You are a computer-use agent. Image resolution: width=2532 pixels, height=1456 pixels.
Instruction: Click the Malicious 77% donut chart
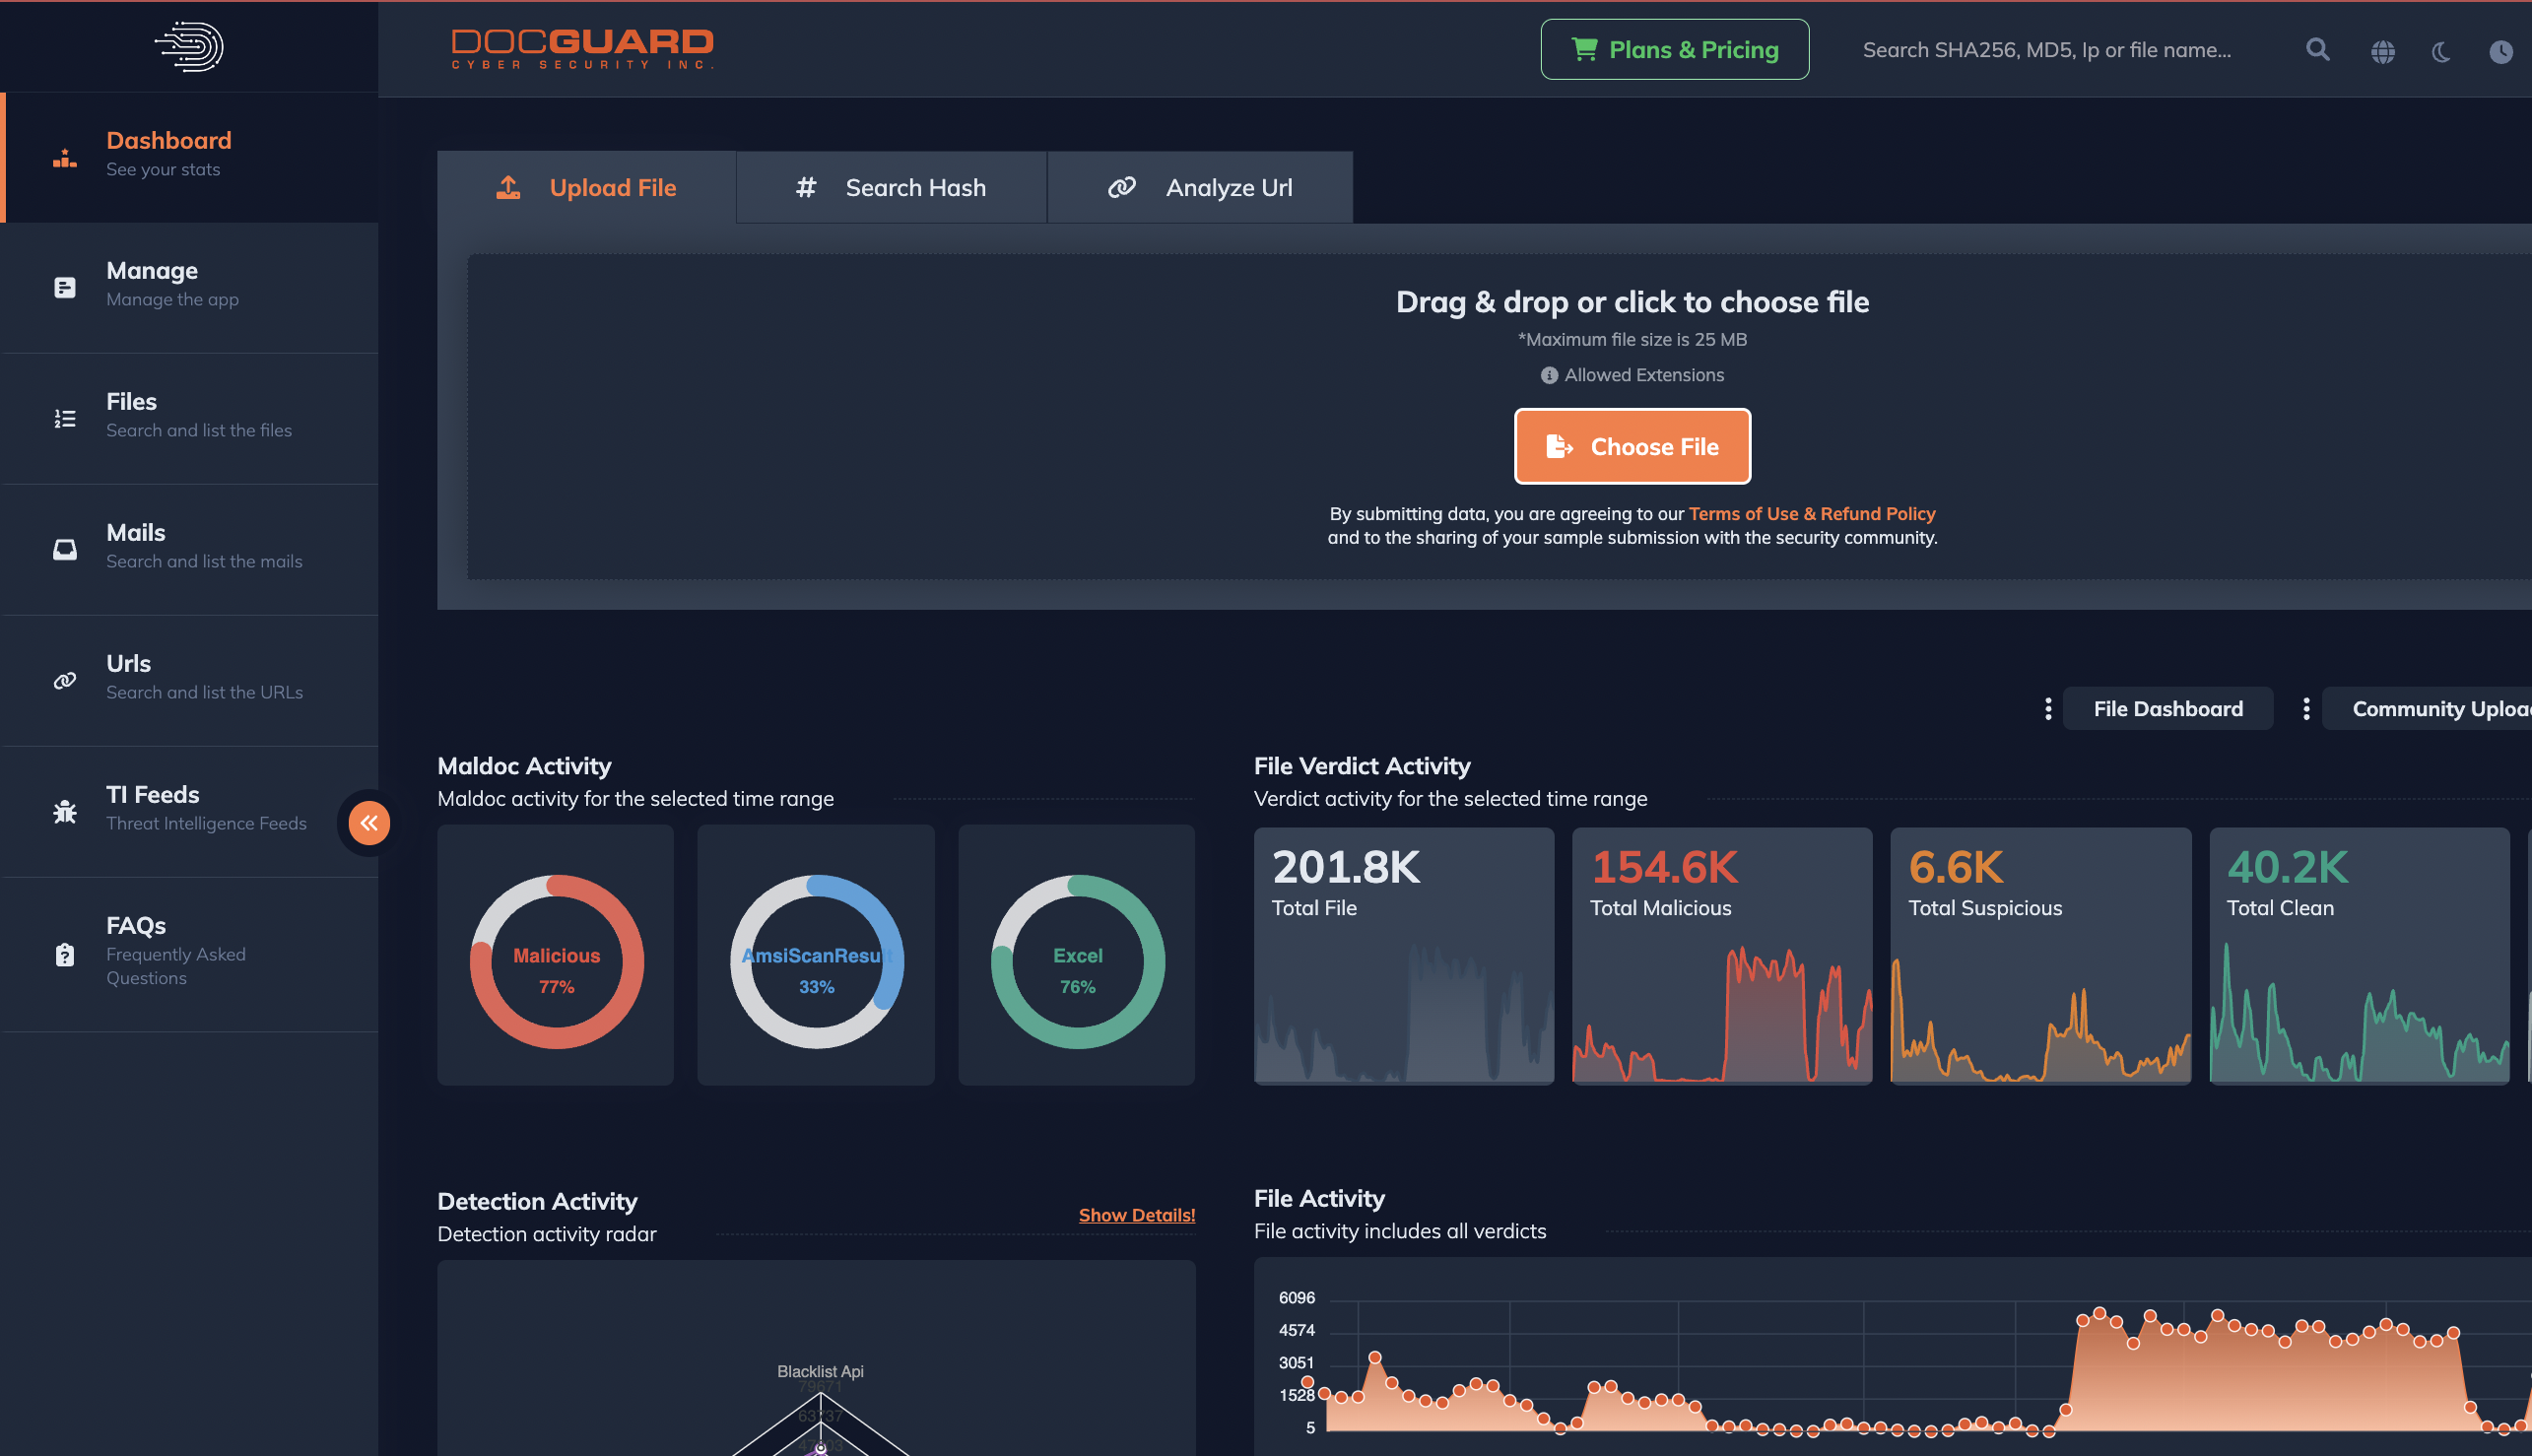tap(556, 961)
